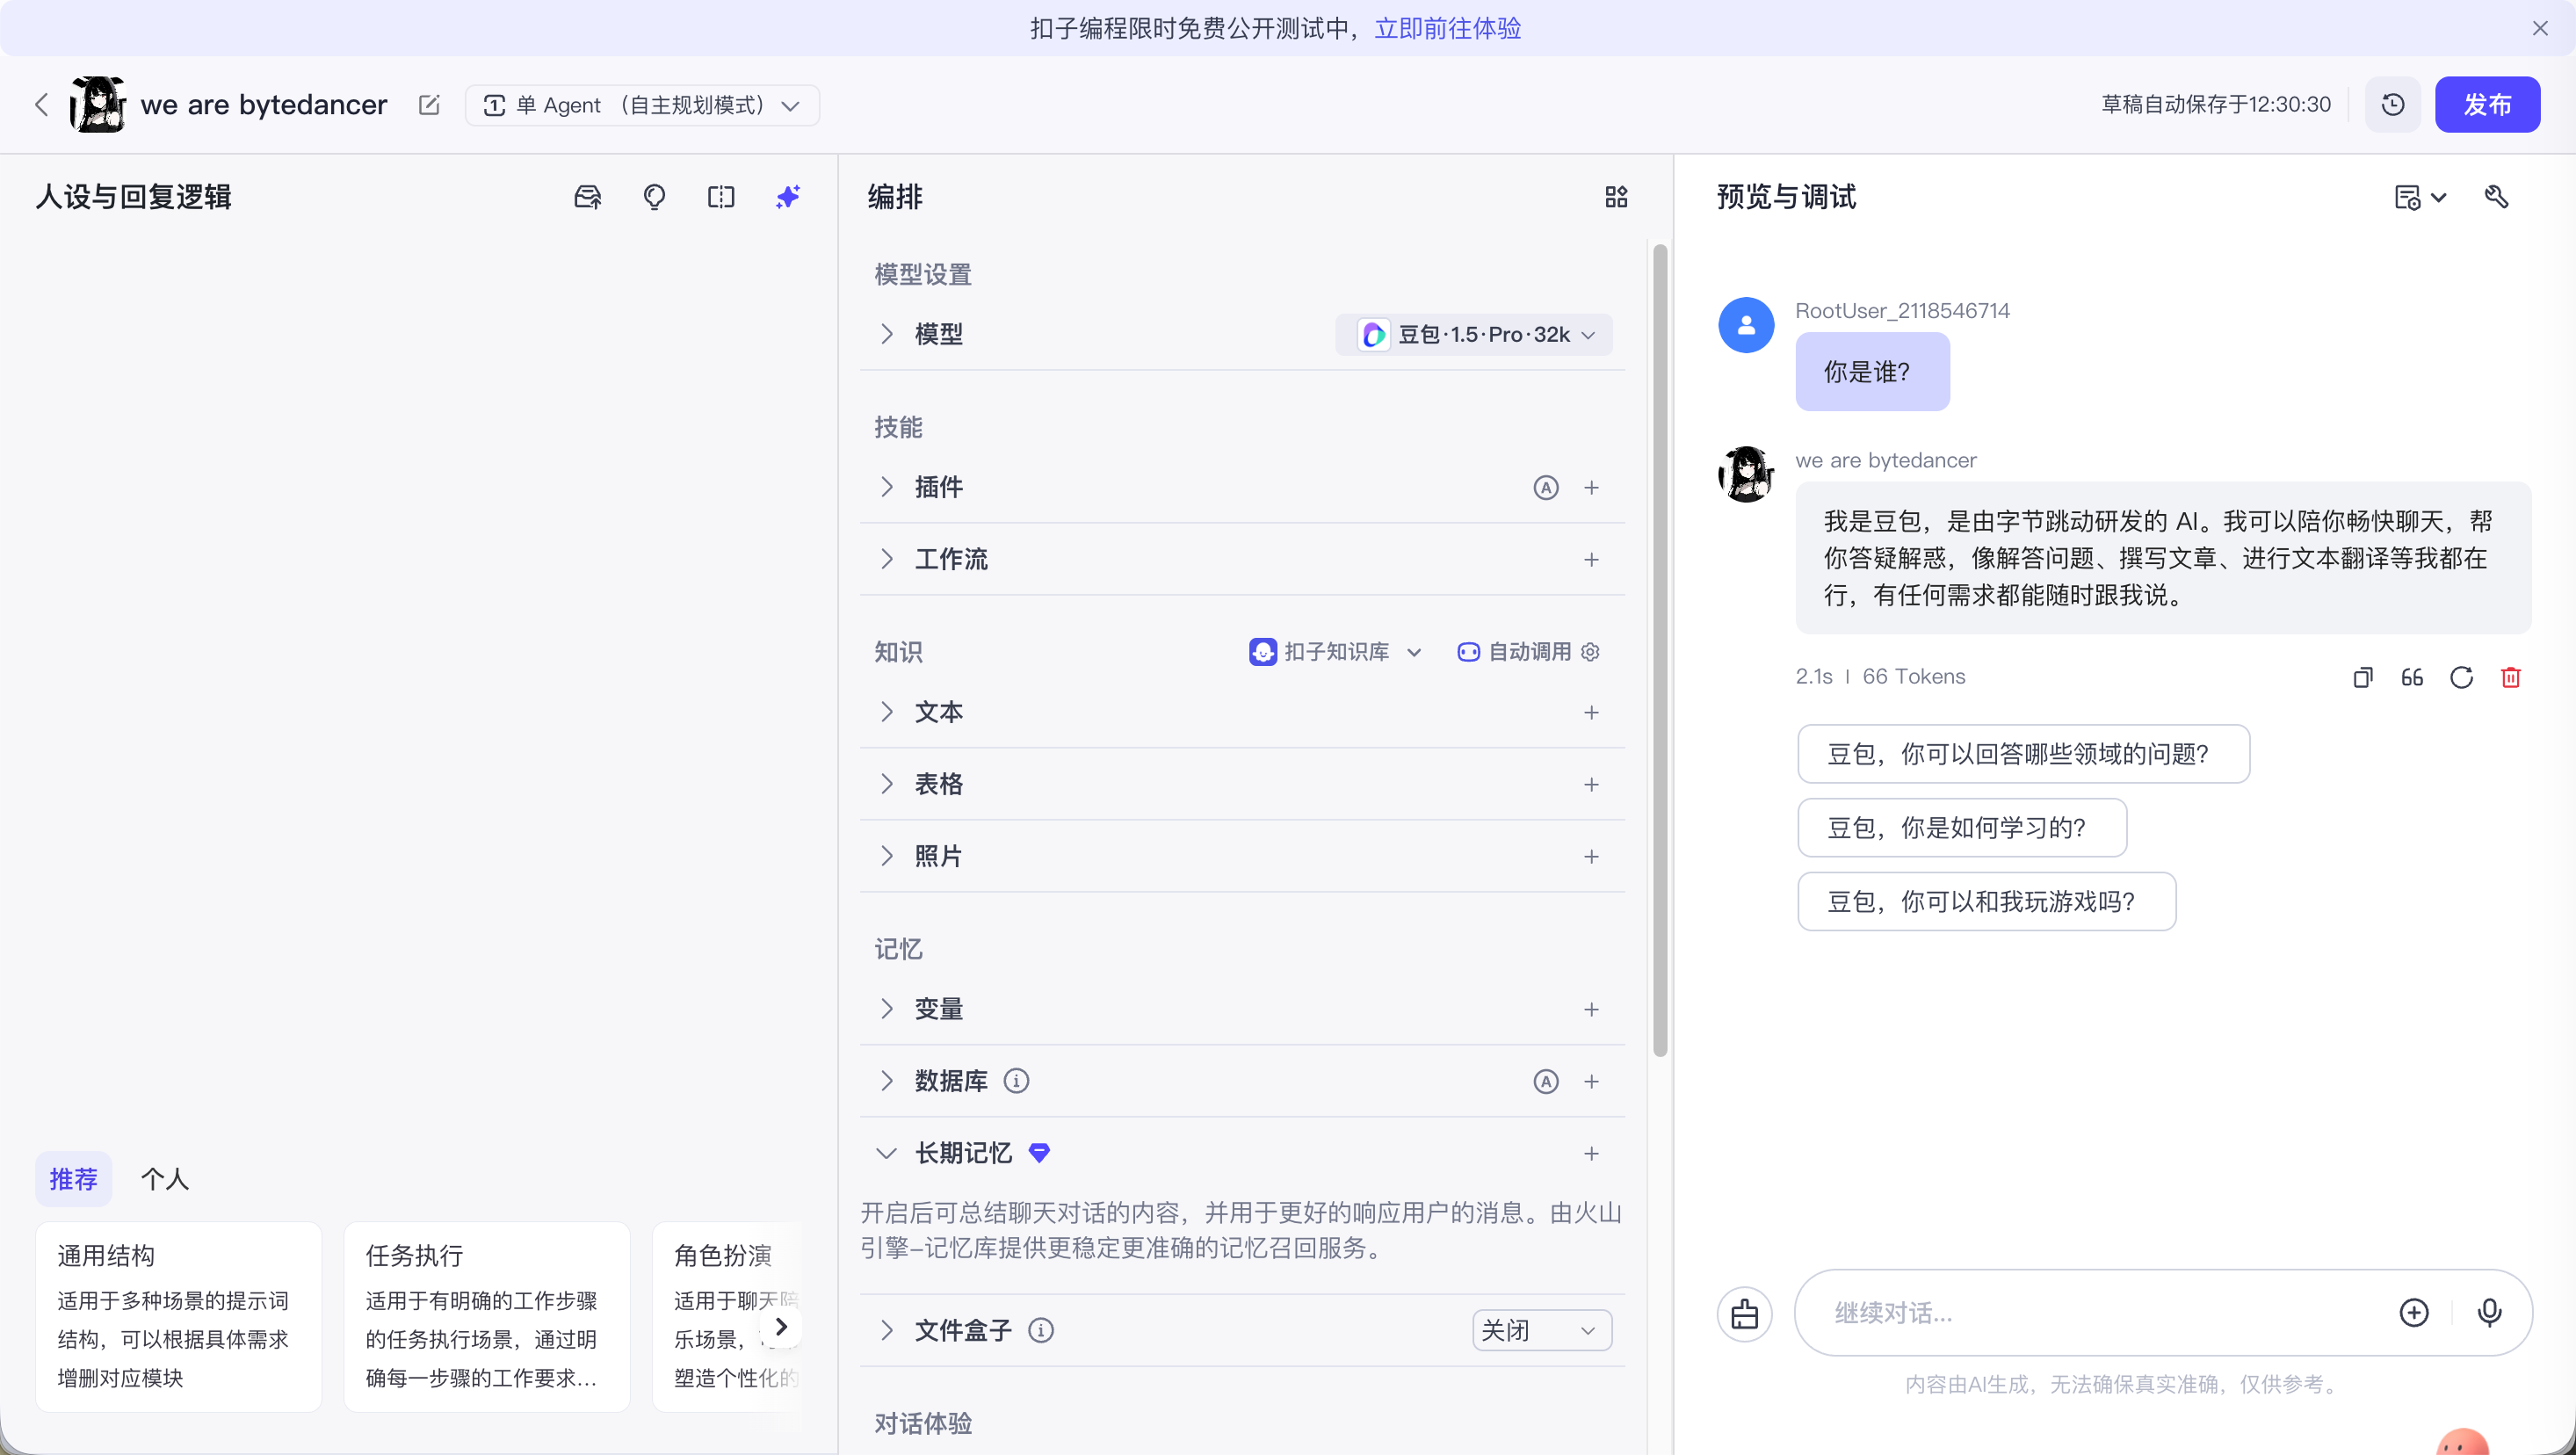This screenshot has width=2576, height=1455.
Task: Collapse the 长期记忆 section
Action: pyautogui.click(x=886, y=1153)
